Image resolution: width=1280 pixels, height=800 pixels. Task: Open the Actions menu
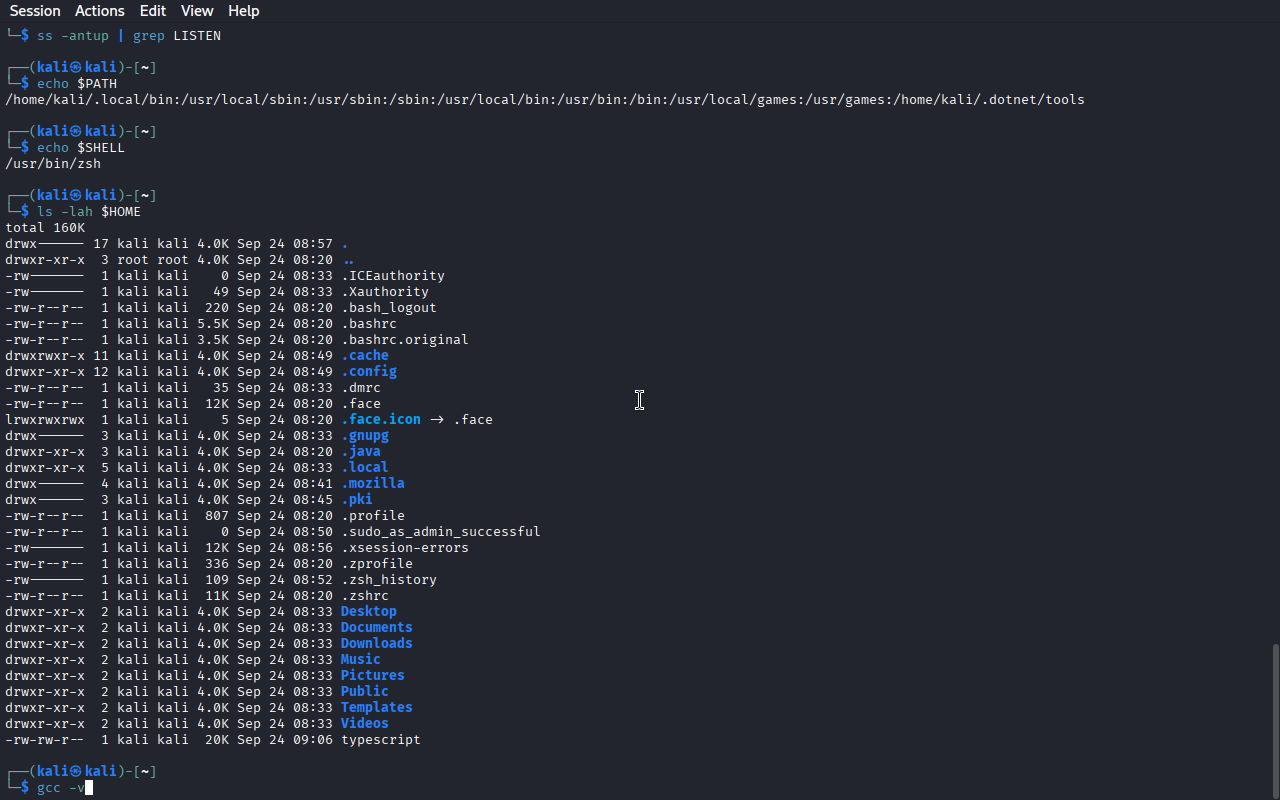100,11
